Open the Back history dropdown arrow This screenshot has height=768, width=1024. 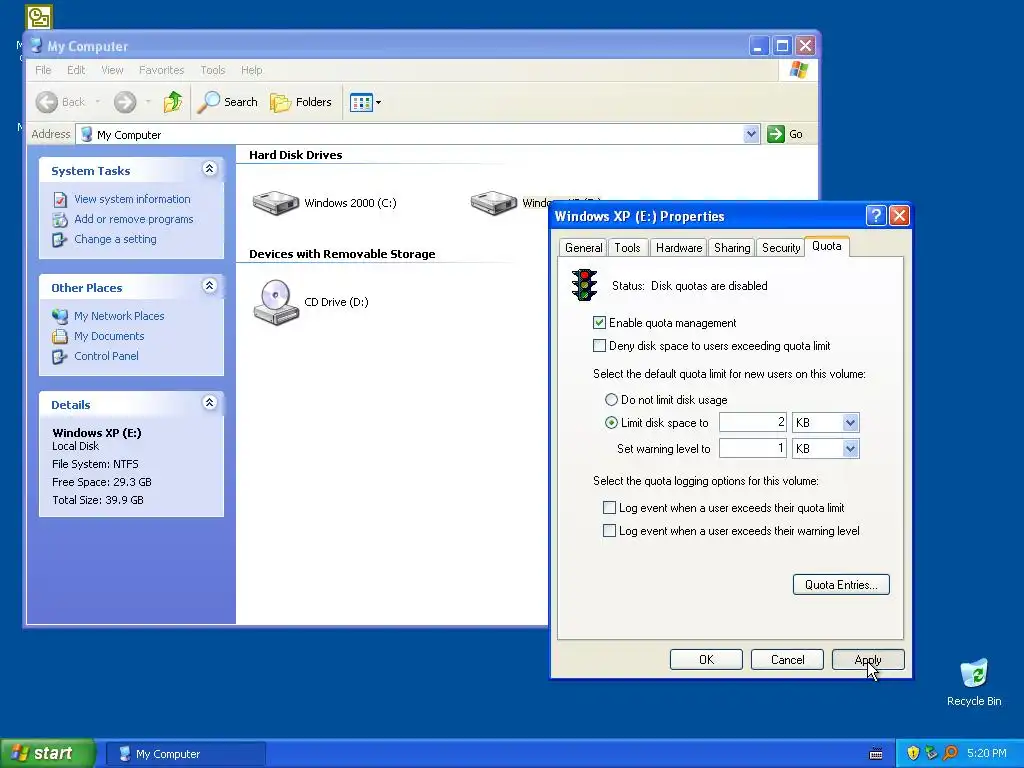click(98, 102)
